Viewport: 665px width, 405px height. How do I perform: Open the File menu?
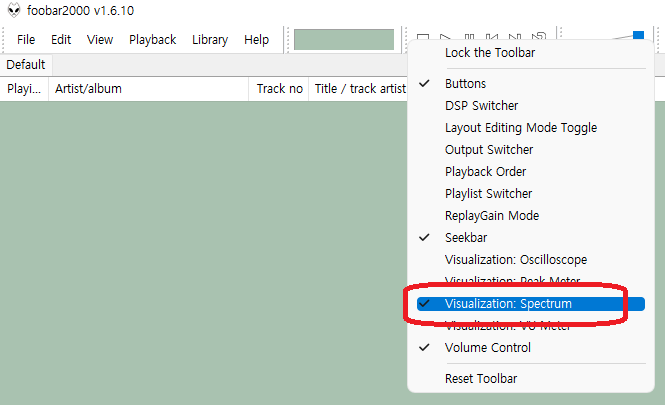[x=26, y=39]
